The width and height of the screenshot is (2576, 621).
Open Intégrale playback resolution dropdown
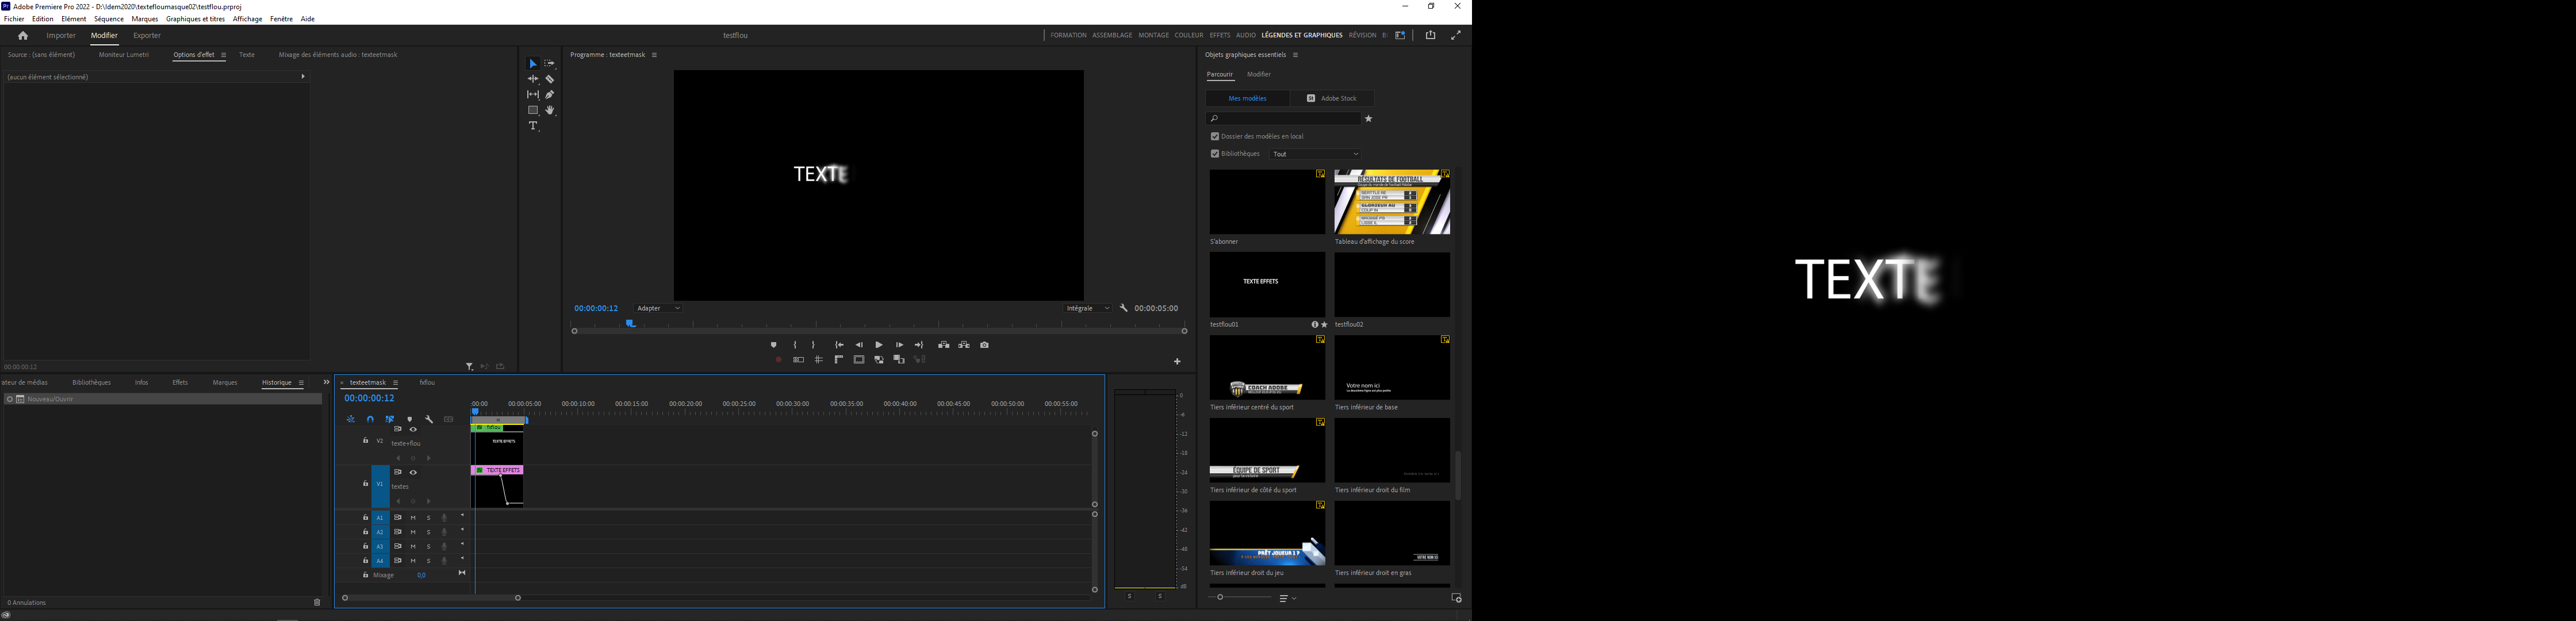[x=1087, y=309]
